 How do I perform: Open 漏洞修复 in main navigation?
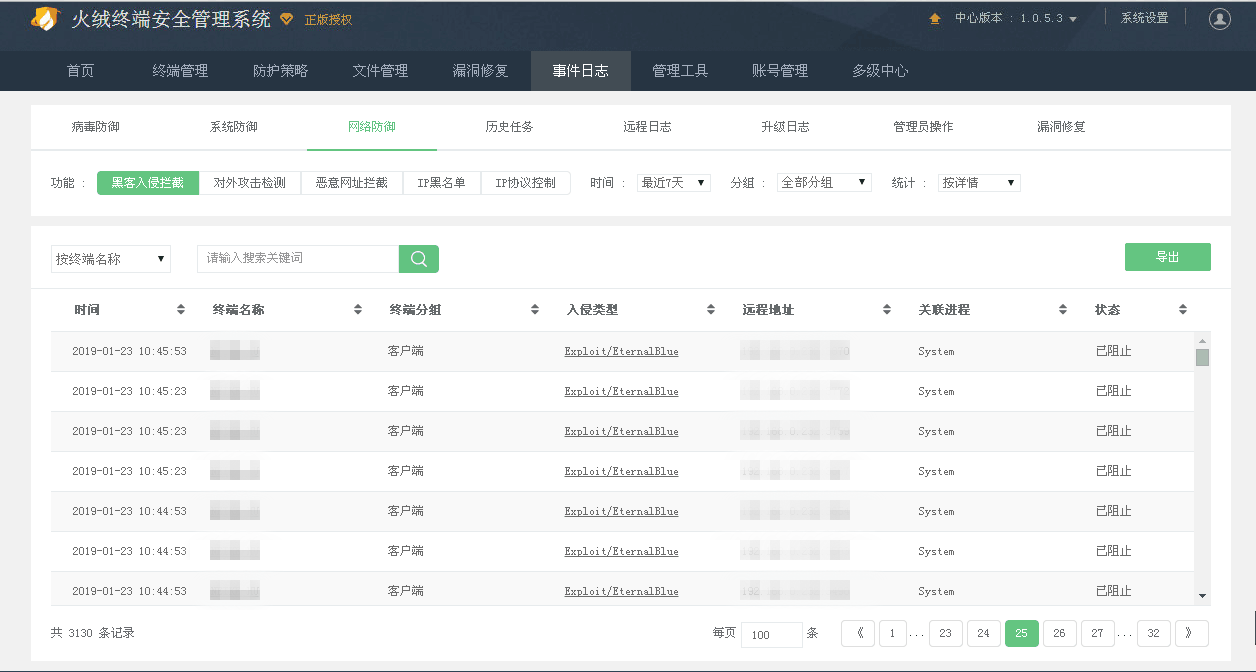pos(481,71)
